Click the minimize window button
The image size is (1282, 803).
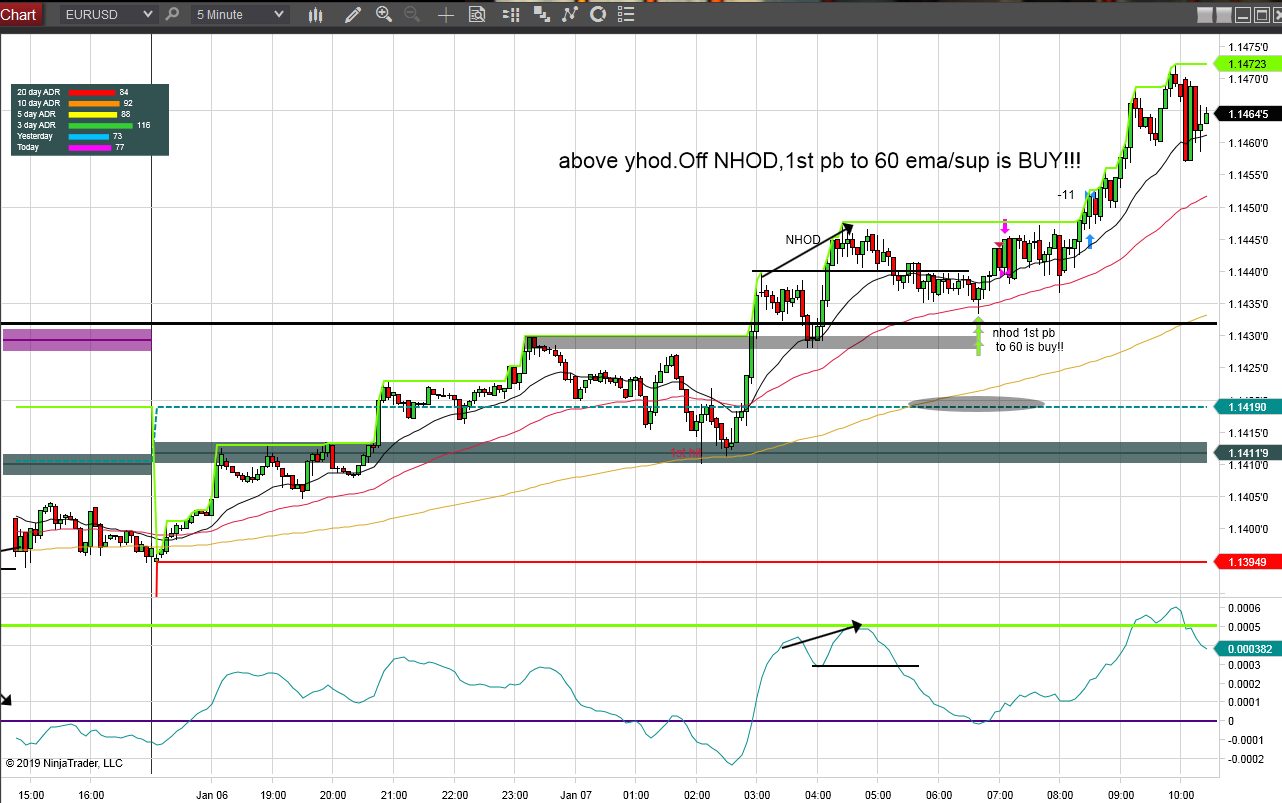[1241, 15]
